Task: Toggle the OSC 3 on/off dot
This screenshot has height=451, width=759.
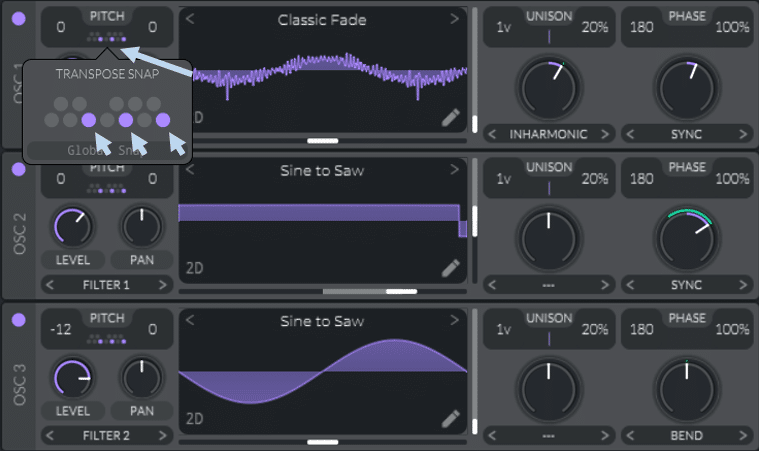Action: click(x=19, y=320)
